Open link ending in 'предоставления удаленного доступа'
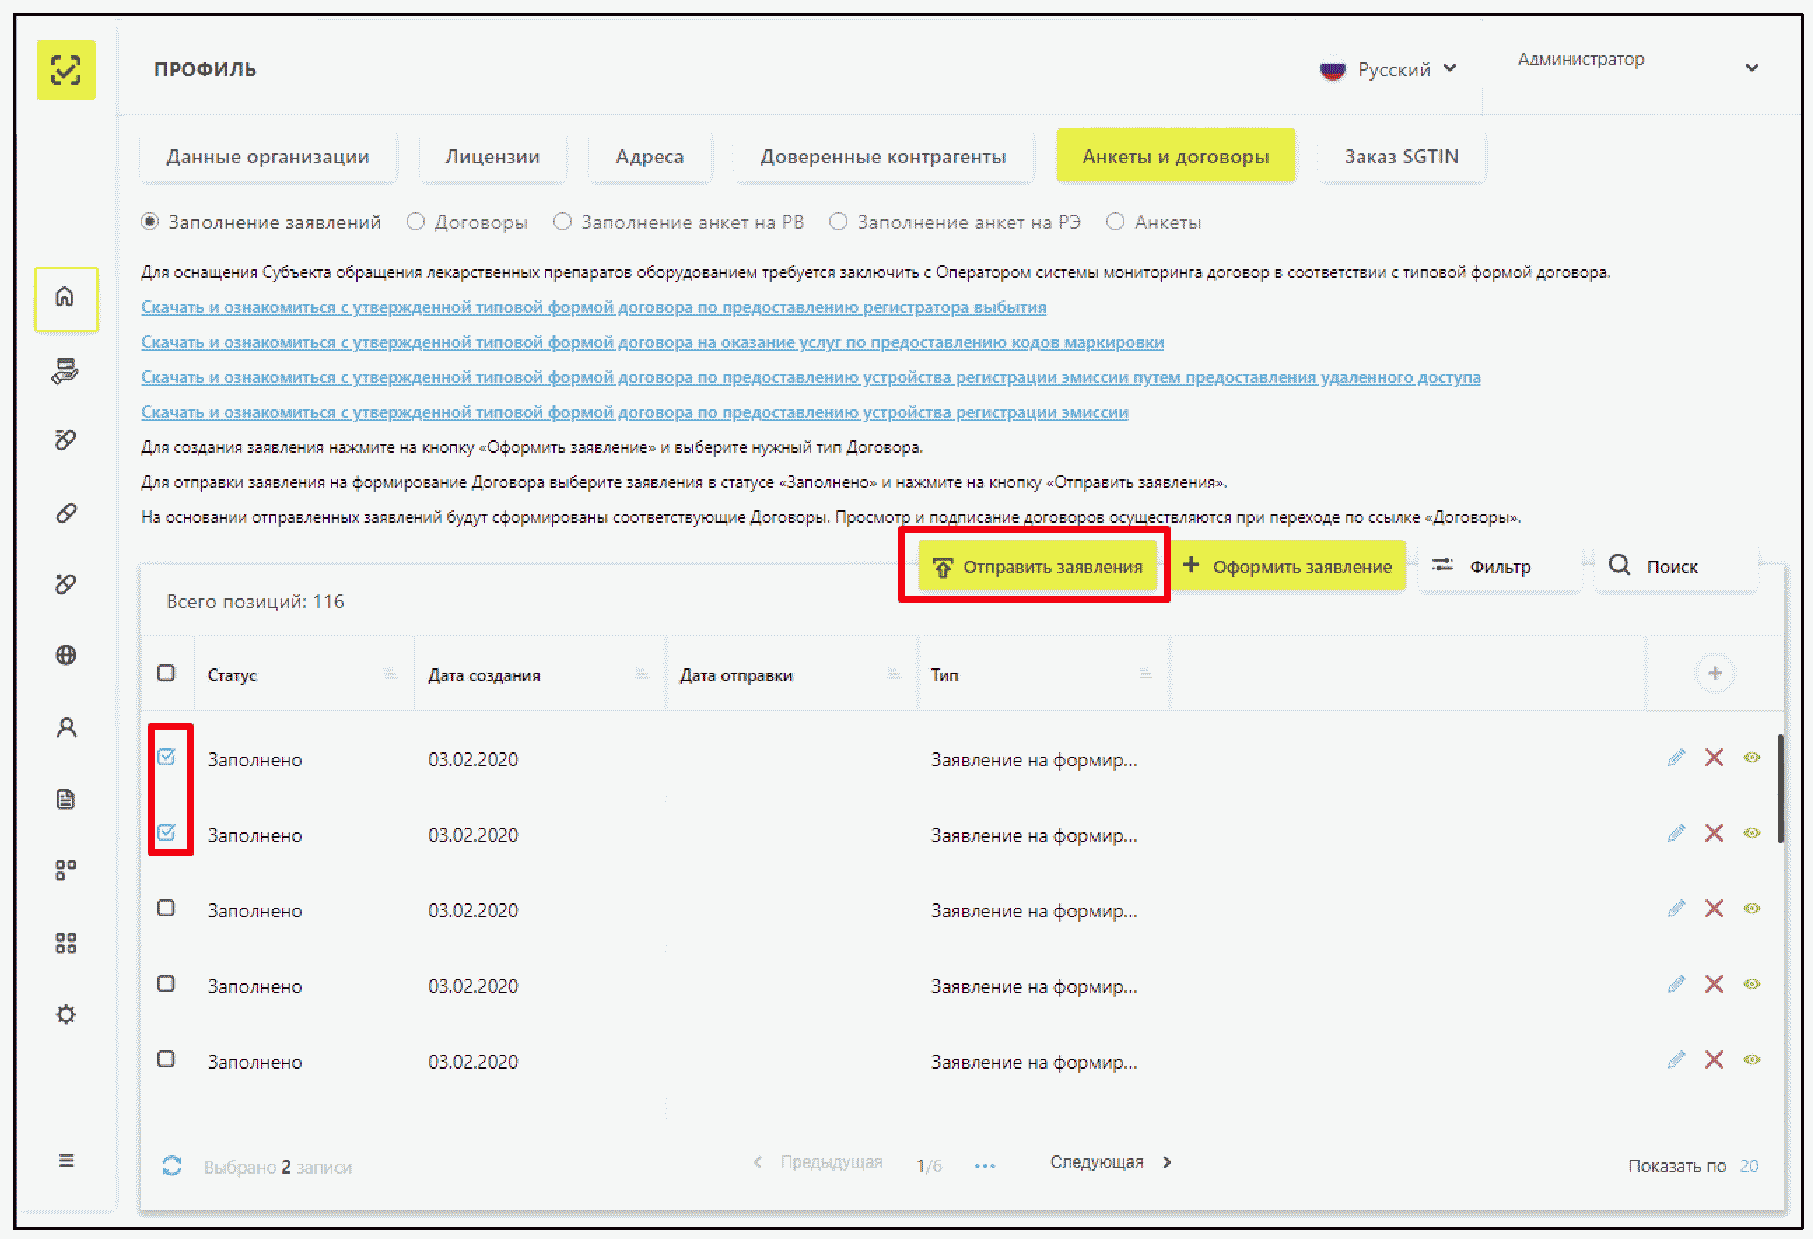1813x1239 pixels. 811,377
